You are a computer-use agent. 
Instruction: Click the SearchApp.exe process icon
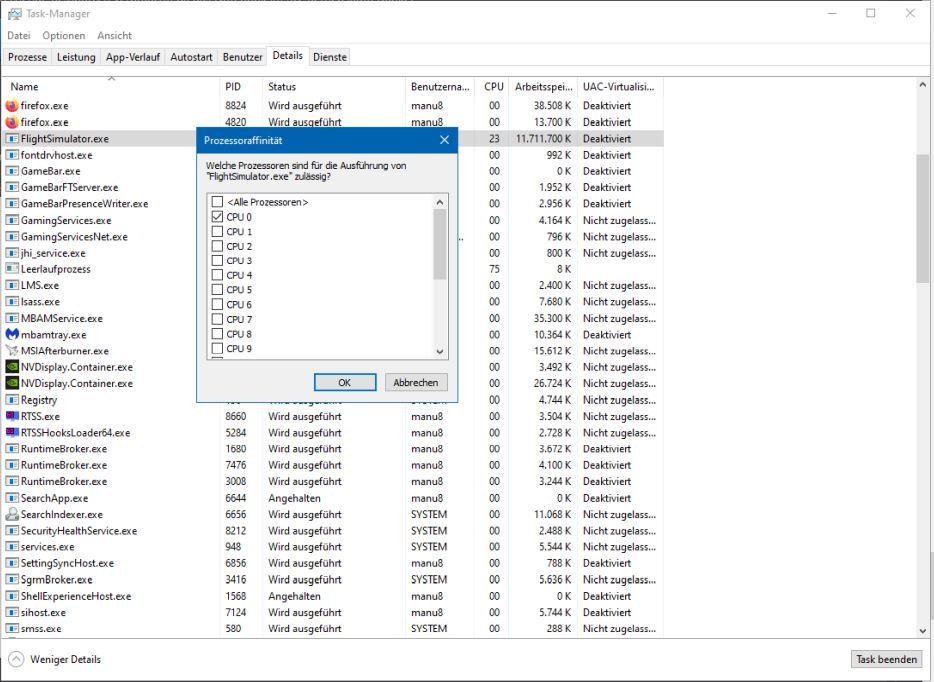pos(12,498)
